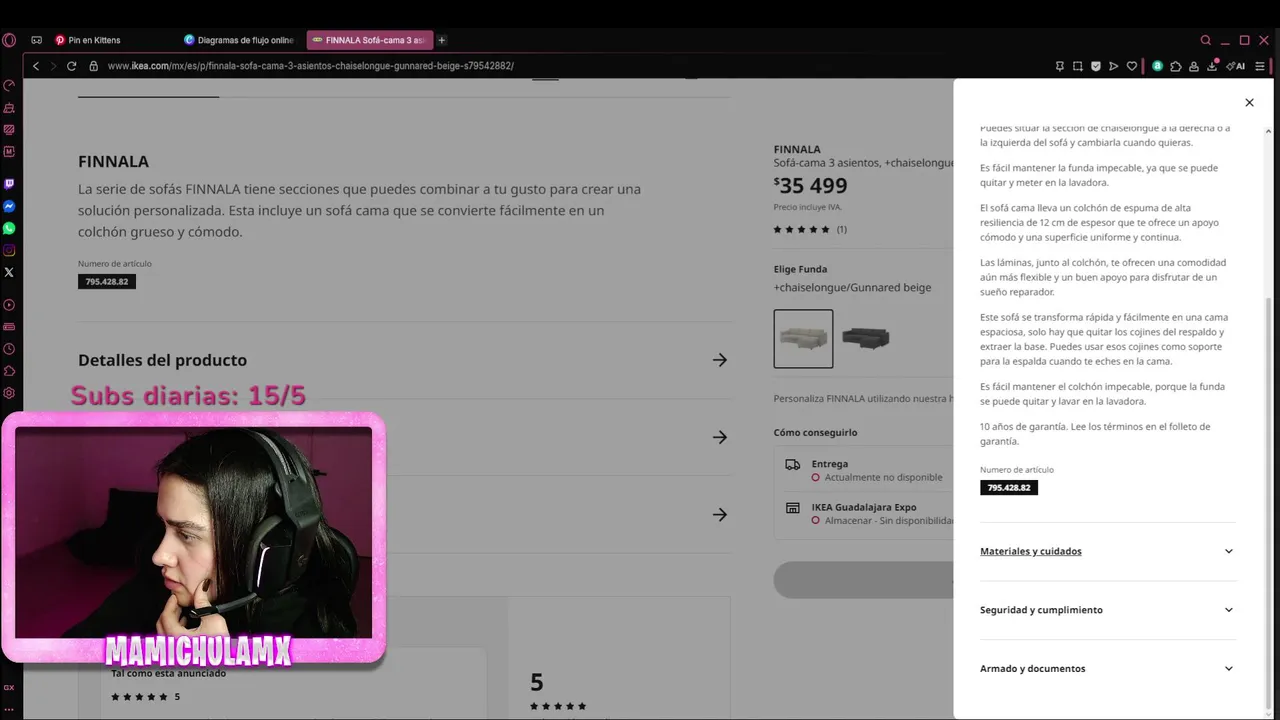Viewport: 1280px width, 720px height.
Task: Click the snapshot capture icon in address bar
Action: (1078, 66)
